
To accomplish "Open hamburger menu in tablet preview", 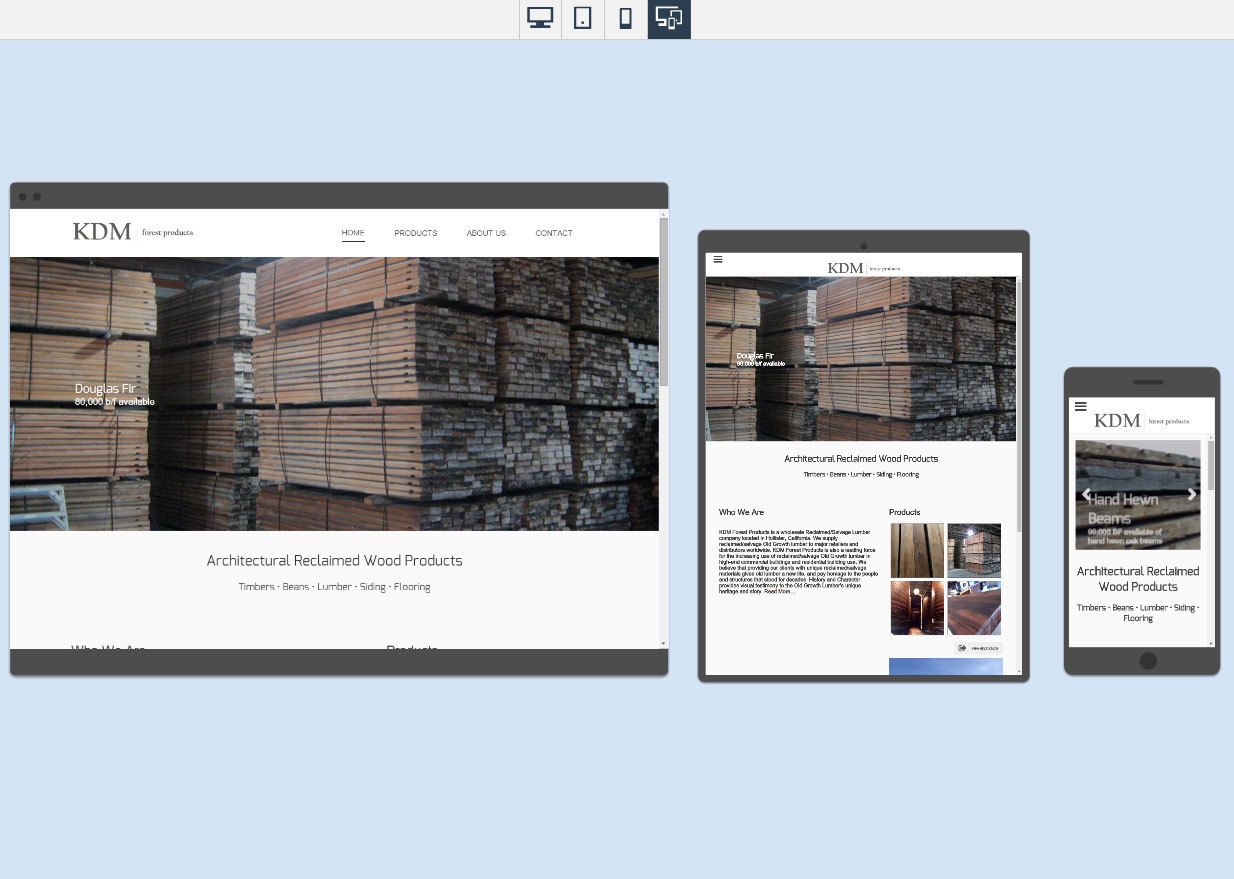I will [x=718, y=260].
